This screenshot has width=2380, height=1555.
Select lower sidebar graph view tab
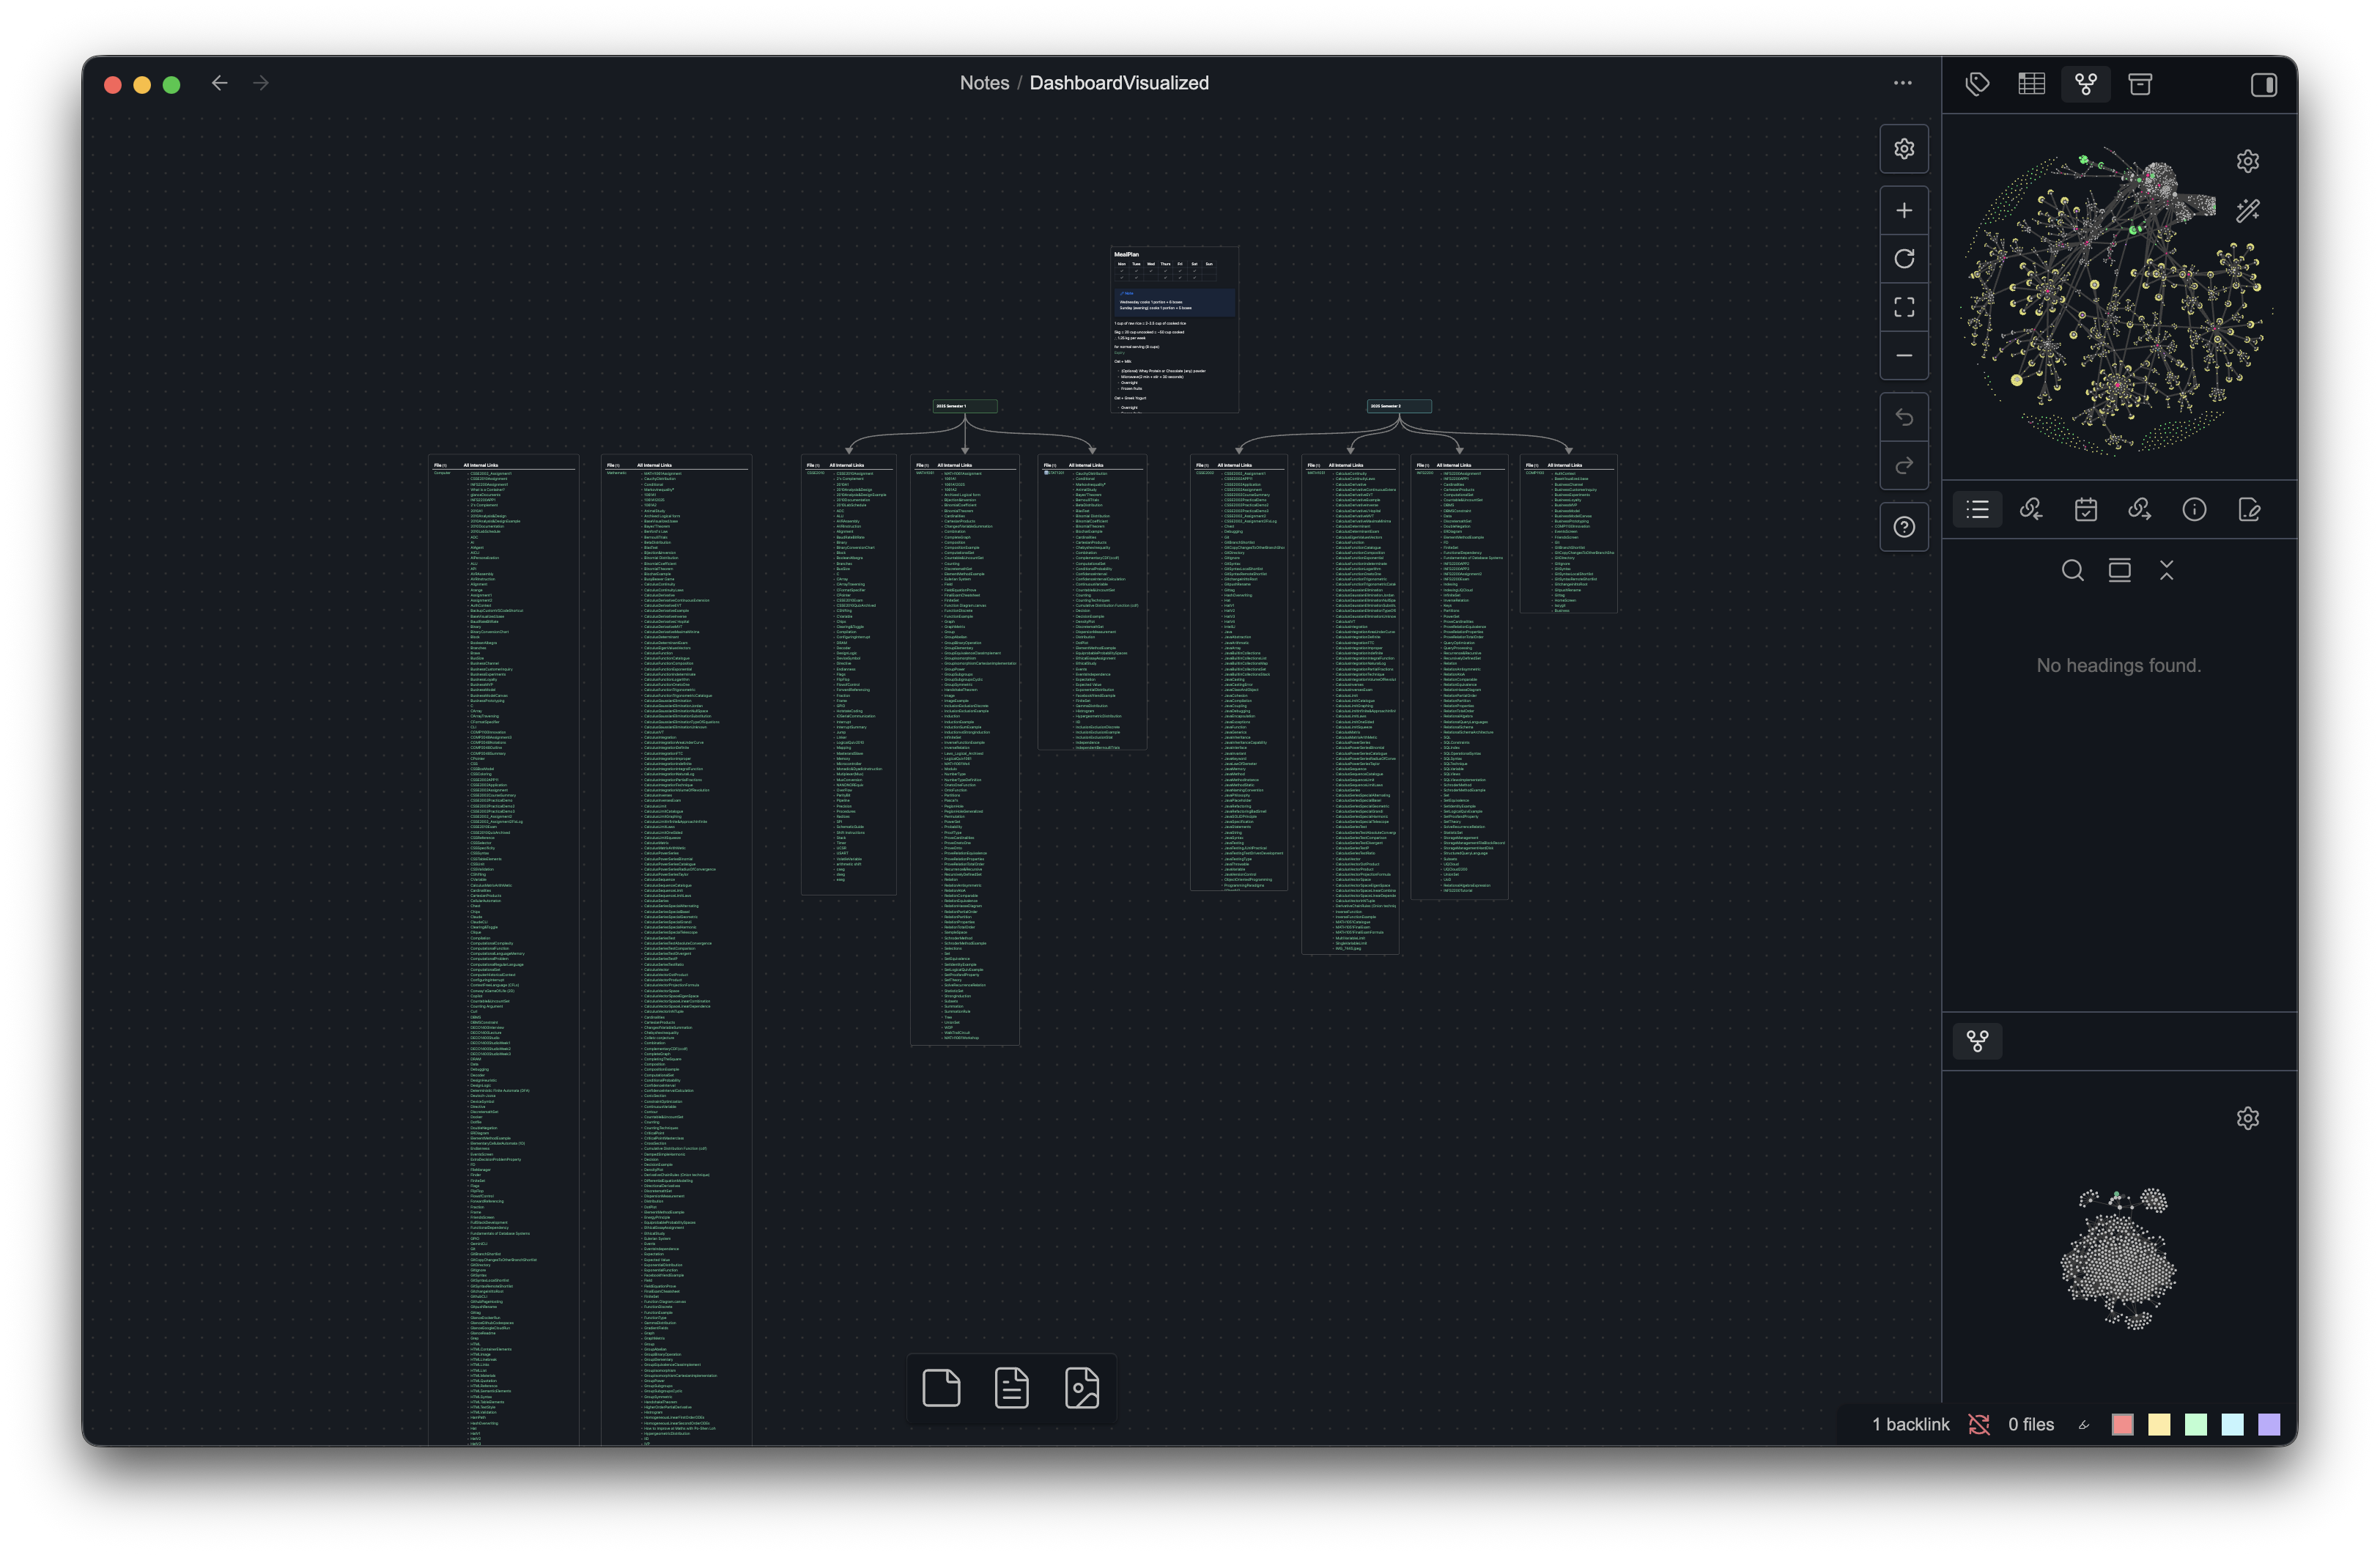click(1977, 1041)
